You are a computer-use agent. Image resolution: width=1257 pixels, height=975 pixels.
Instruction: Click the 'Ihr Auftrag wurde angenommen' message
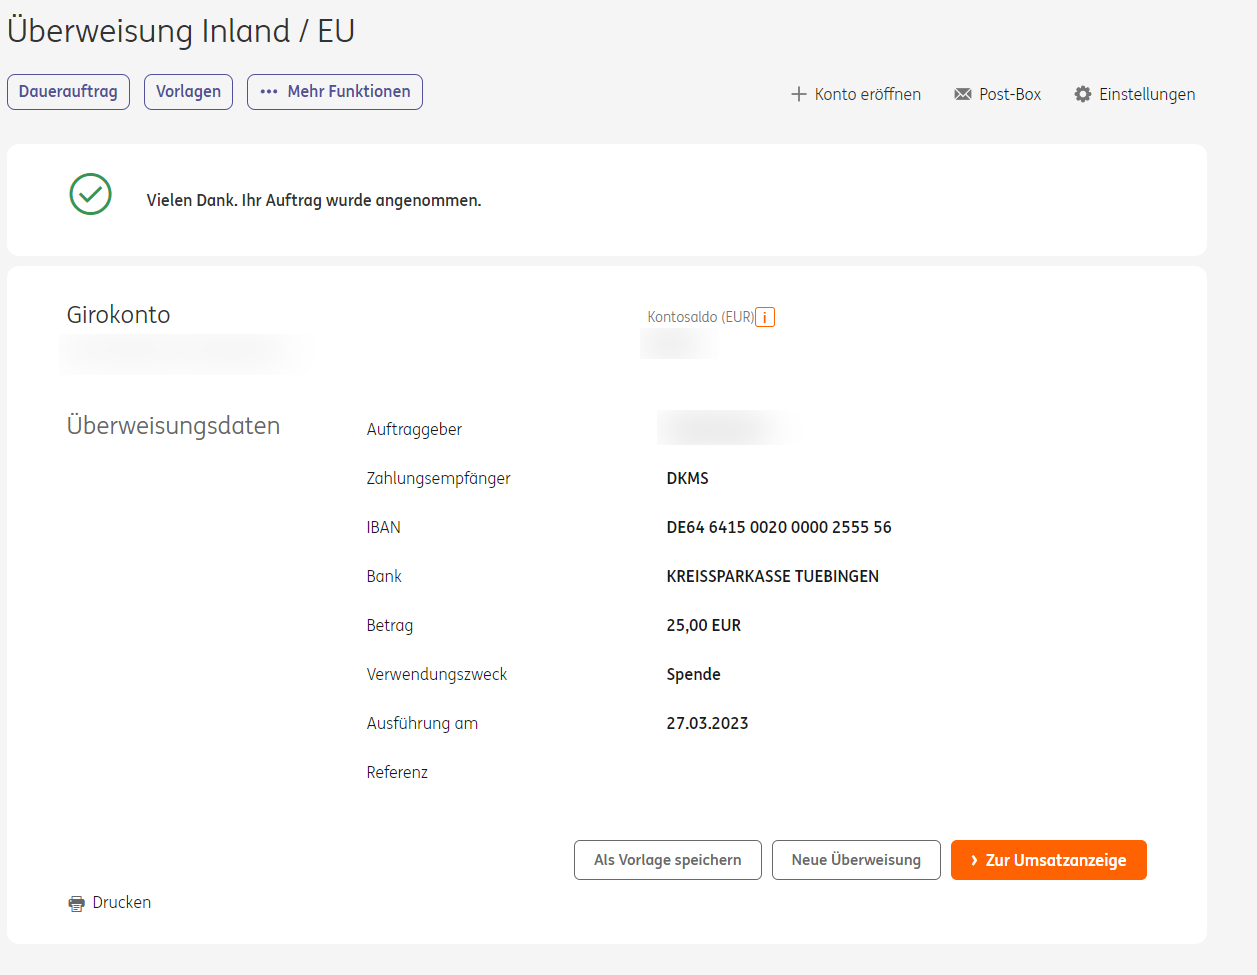pos(314,200)
